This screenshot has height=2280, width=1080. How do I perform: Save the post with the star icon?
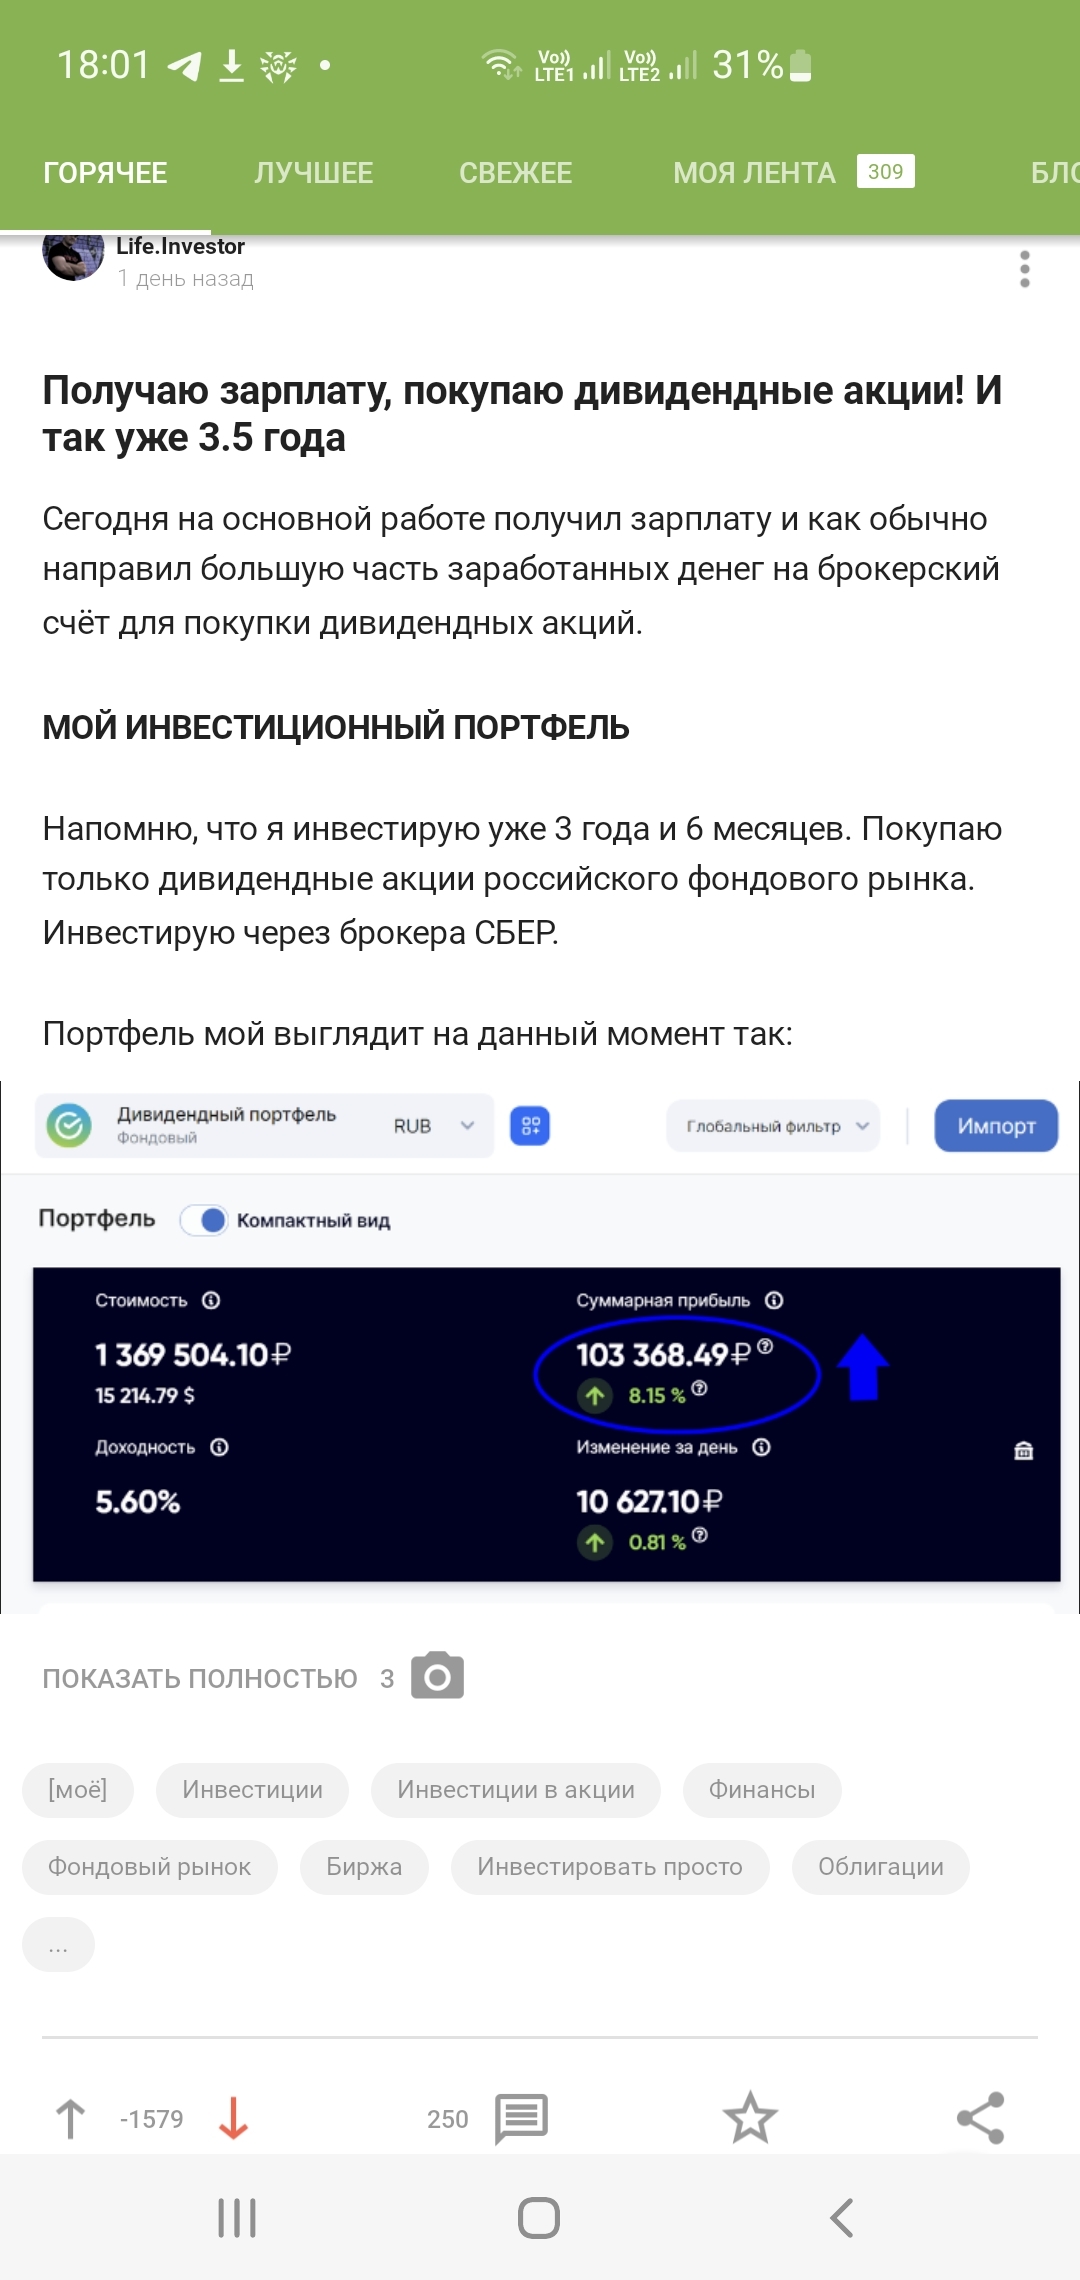pyautogui.click(x=750, y=2118)
